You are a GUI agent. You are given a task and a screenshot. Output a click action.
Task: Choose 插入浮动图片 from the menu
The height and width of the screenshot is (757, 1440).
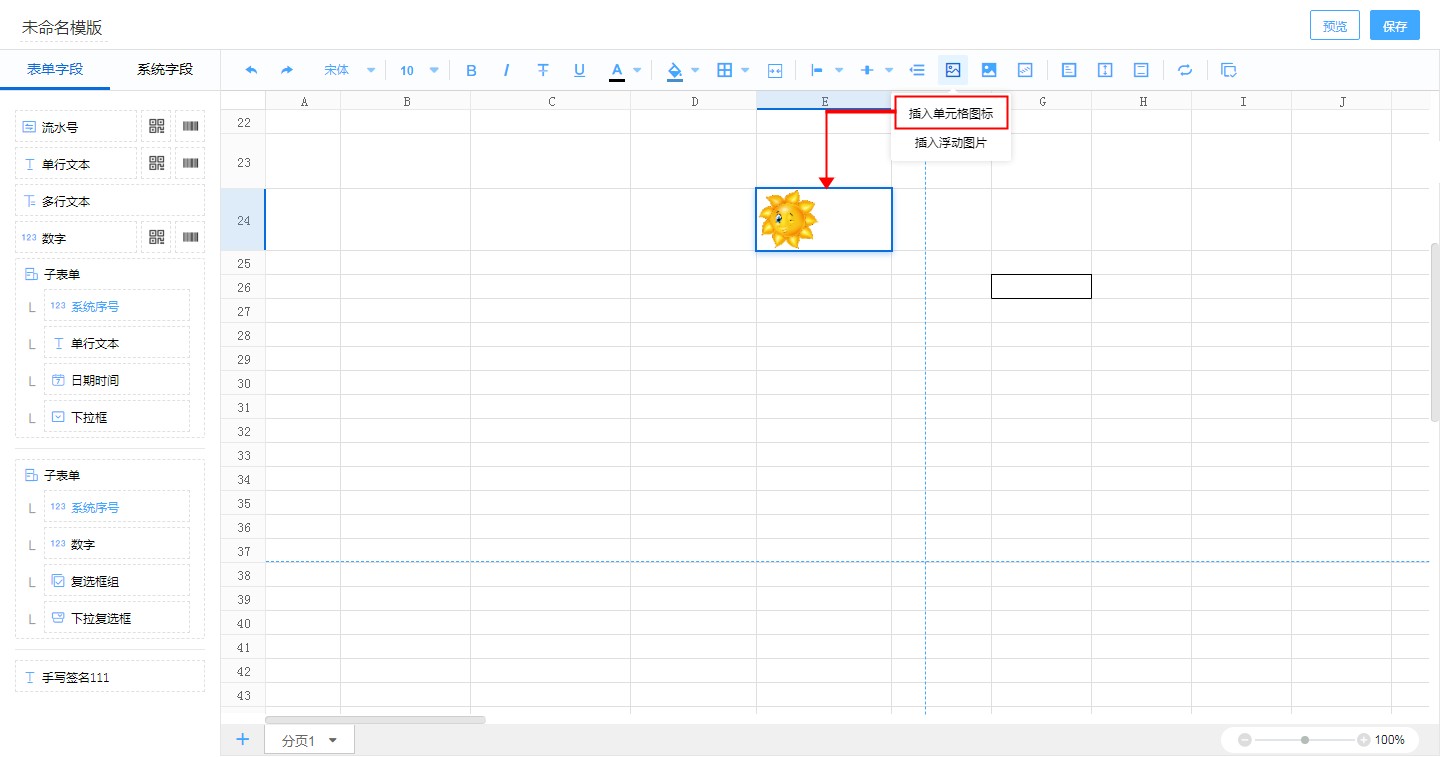(x=950, y=143)
